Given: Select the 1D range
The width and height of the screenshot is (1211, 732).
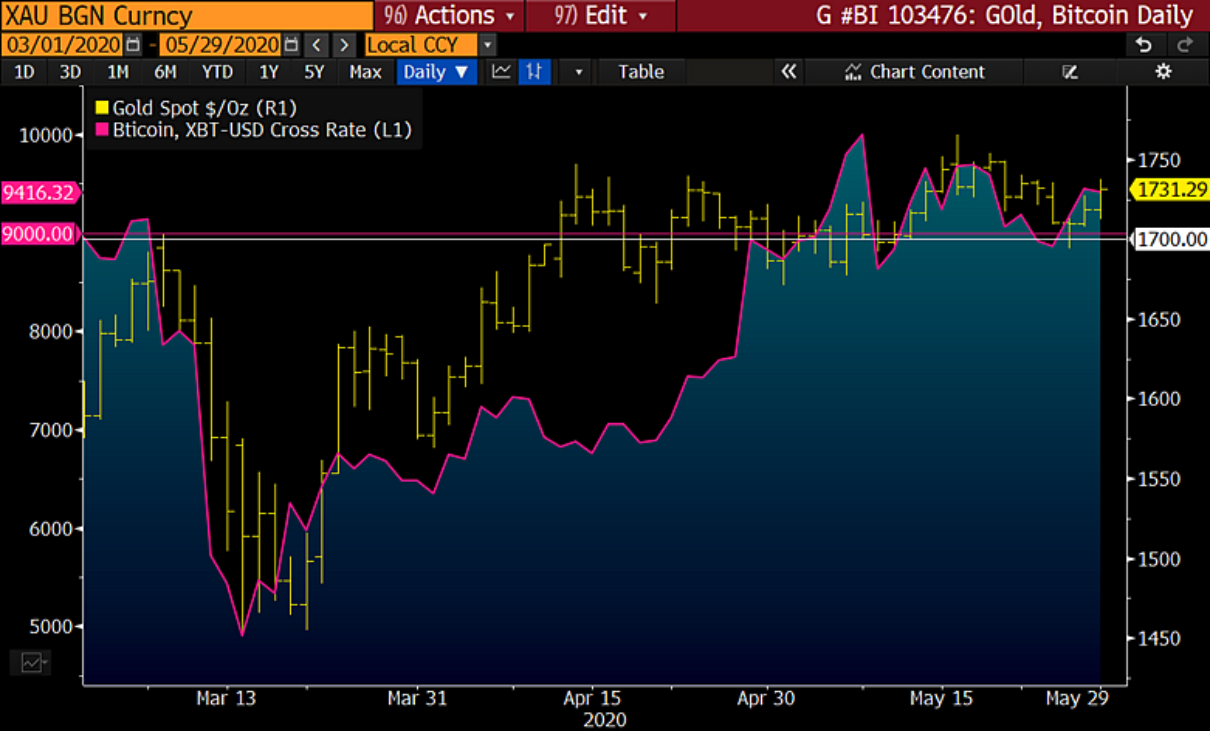Looking at the screenshot, I should [x=24, y=72].
